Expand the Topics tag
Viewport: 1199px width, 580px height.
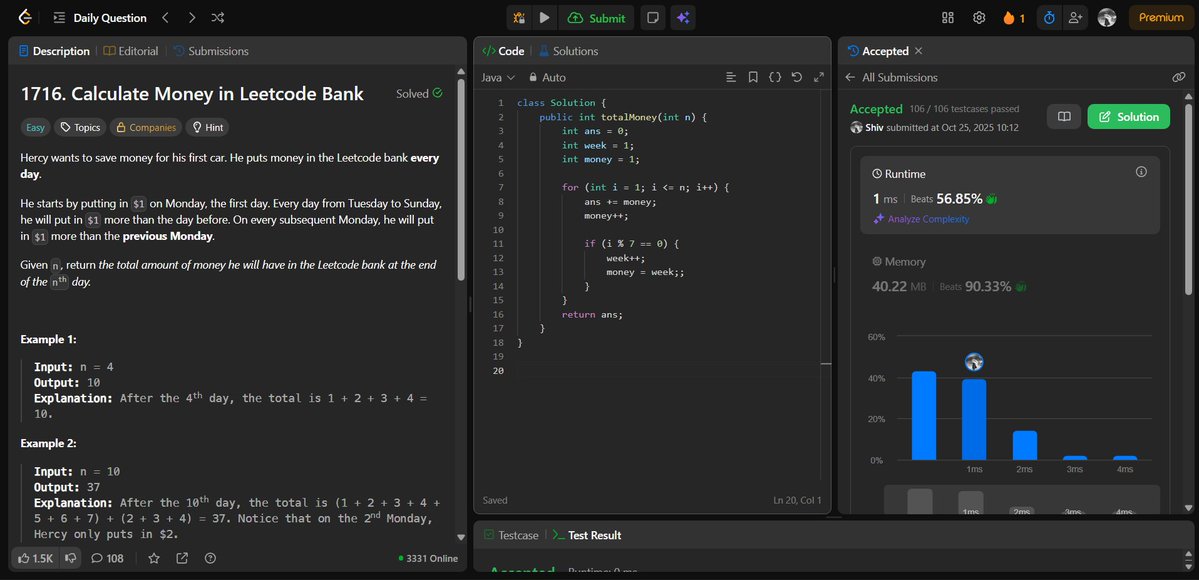pyautogui.click(x=80, y=127)
